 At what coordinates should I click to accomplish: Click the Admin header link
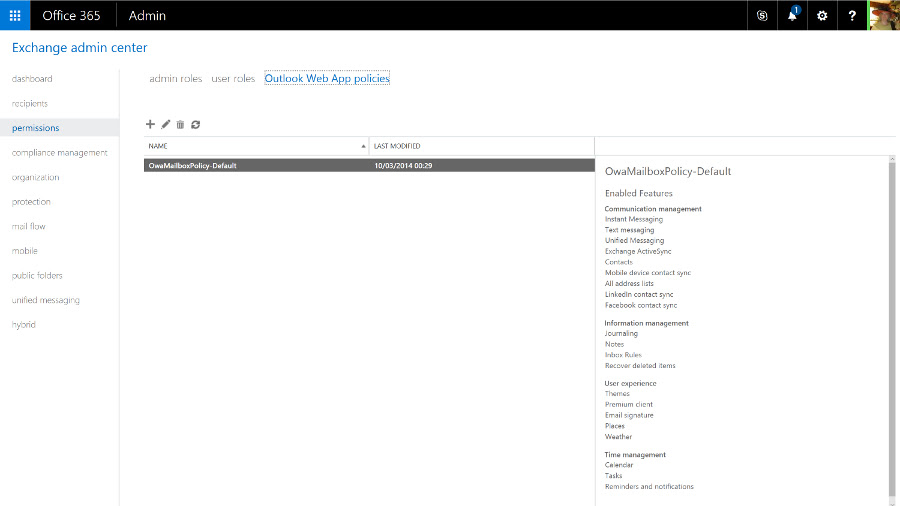click(x=147, y=15)
